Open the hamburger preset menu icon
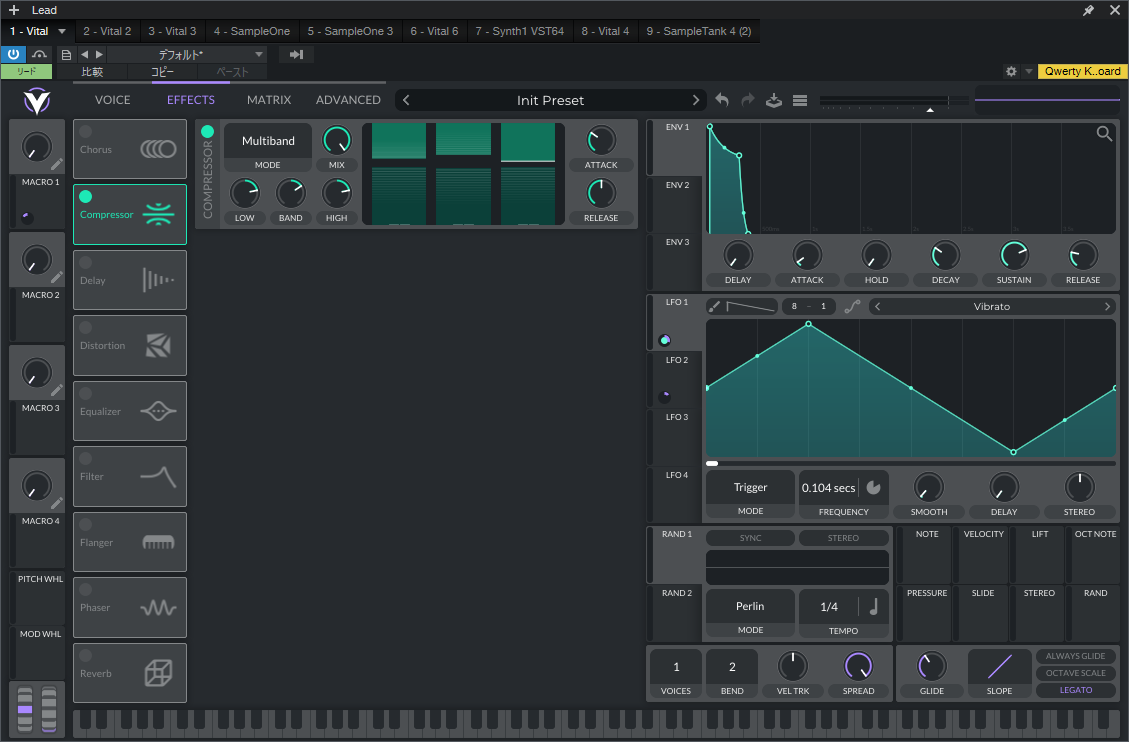Image resolution: width=1129 pixels, height=742 pixels. [800, 100]
